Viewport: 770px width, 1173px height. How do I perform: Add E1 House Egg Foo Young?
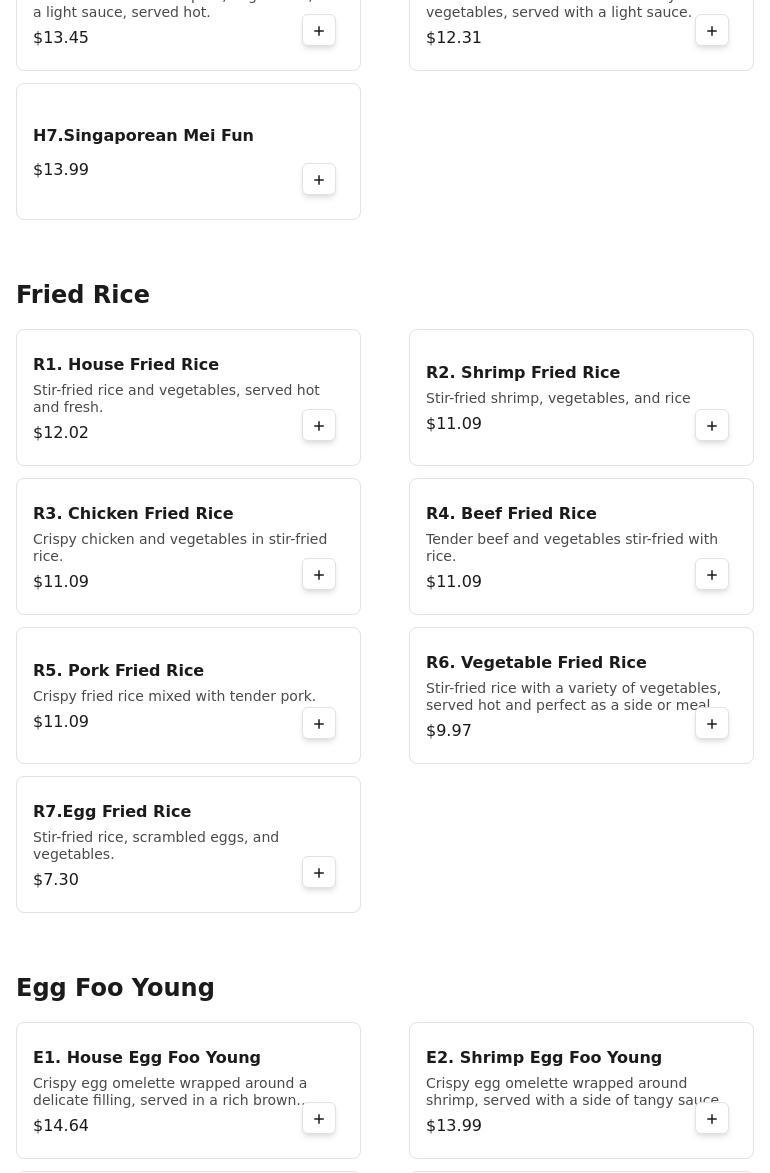click(x=319, y=1119)
